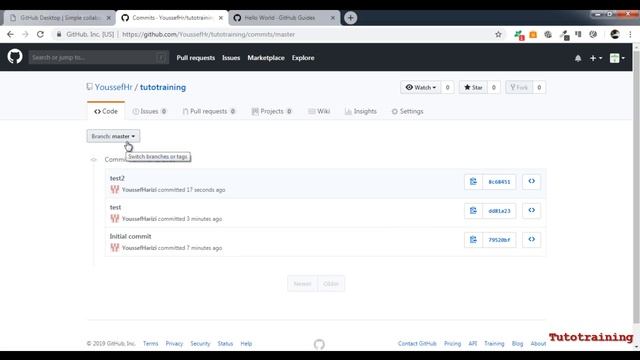640x360 pixels.
Task: Open the test2 commit message
Action: (x=117, y=178)
